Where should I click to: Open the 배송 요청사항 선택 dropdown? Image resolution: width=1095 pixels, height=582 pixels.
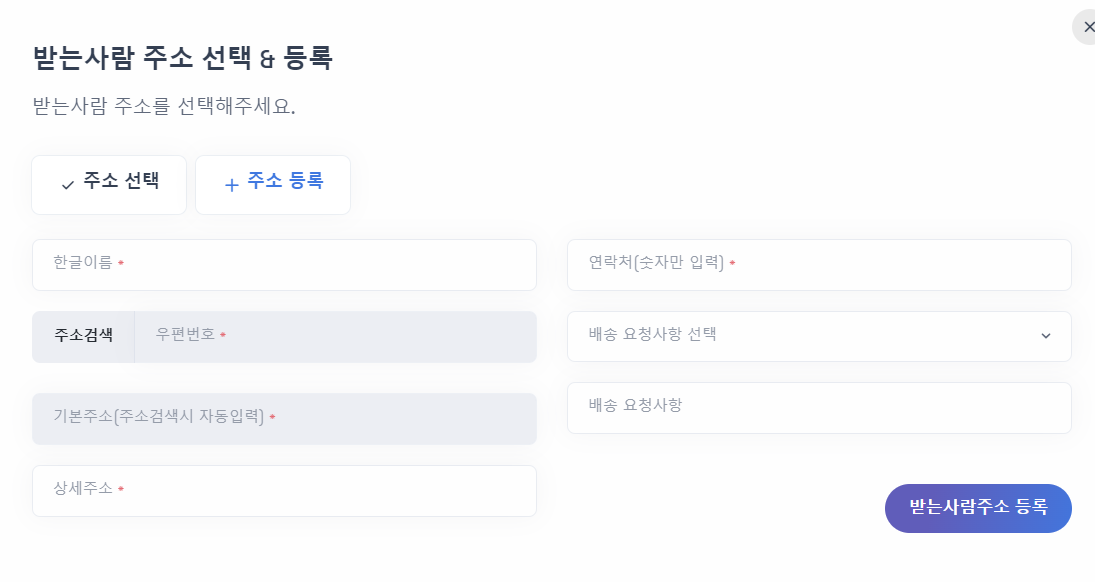[800, 336]
